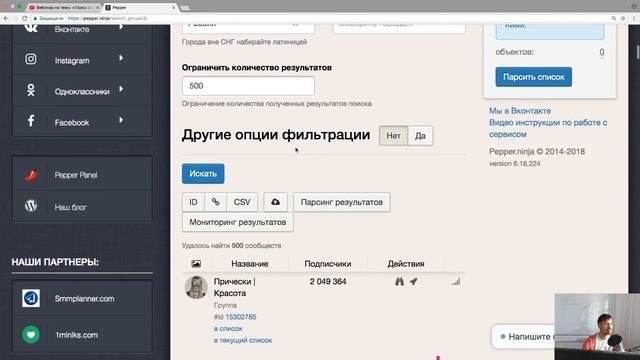Click the browser address bar
Image resolution: width=640 pixels, height=360 pixels.
[318, 18]
